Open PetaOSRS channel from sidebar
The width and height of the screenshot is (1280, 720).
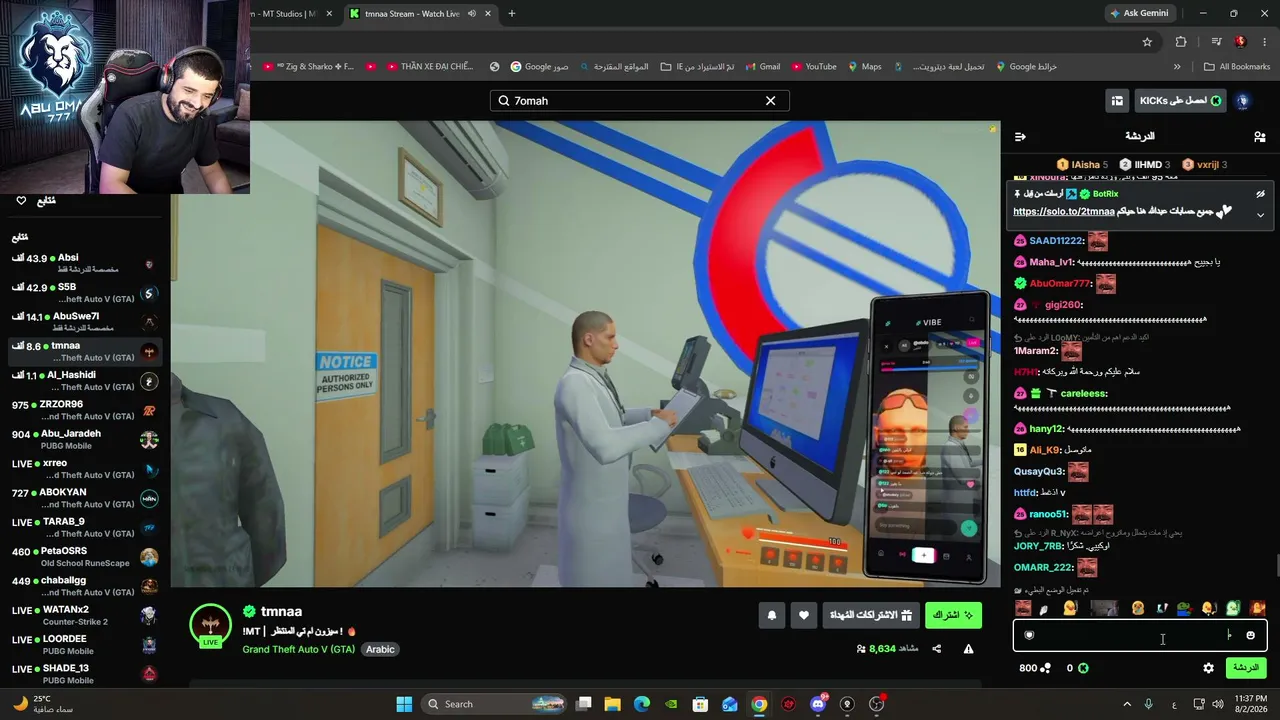click(x=85, y=557)
